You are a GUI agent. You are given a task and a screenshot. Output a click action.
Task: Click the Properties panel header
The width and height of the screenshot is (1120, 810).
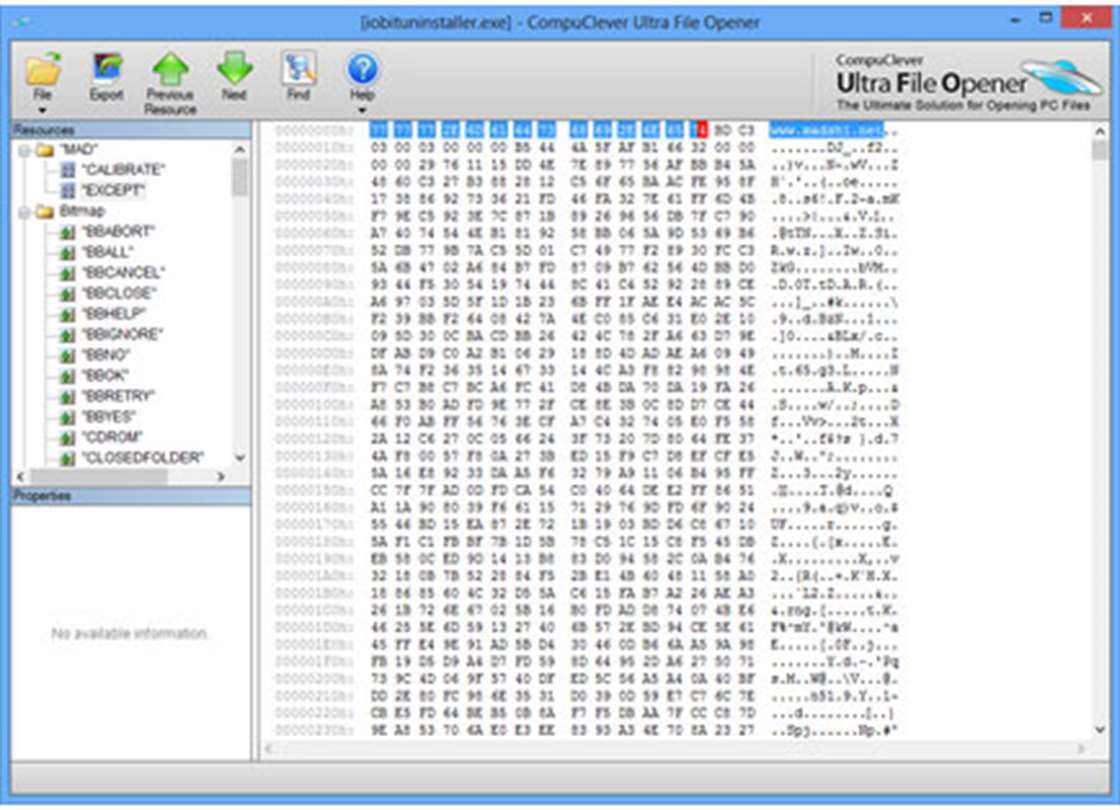coord(131,496)
